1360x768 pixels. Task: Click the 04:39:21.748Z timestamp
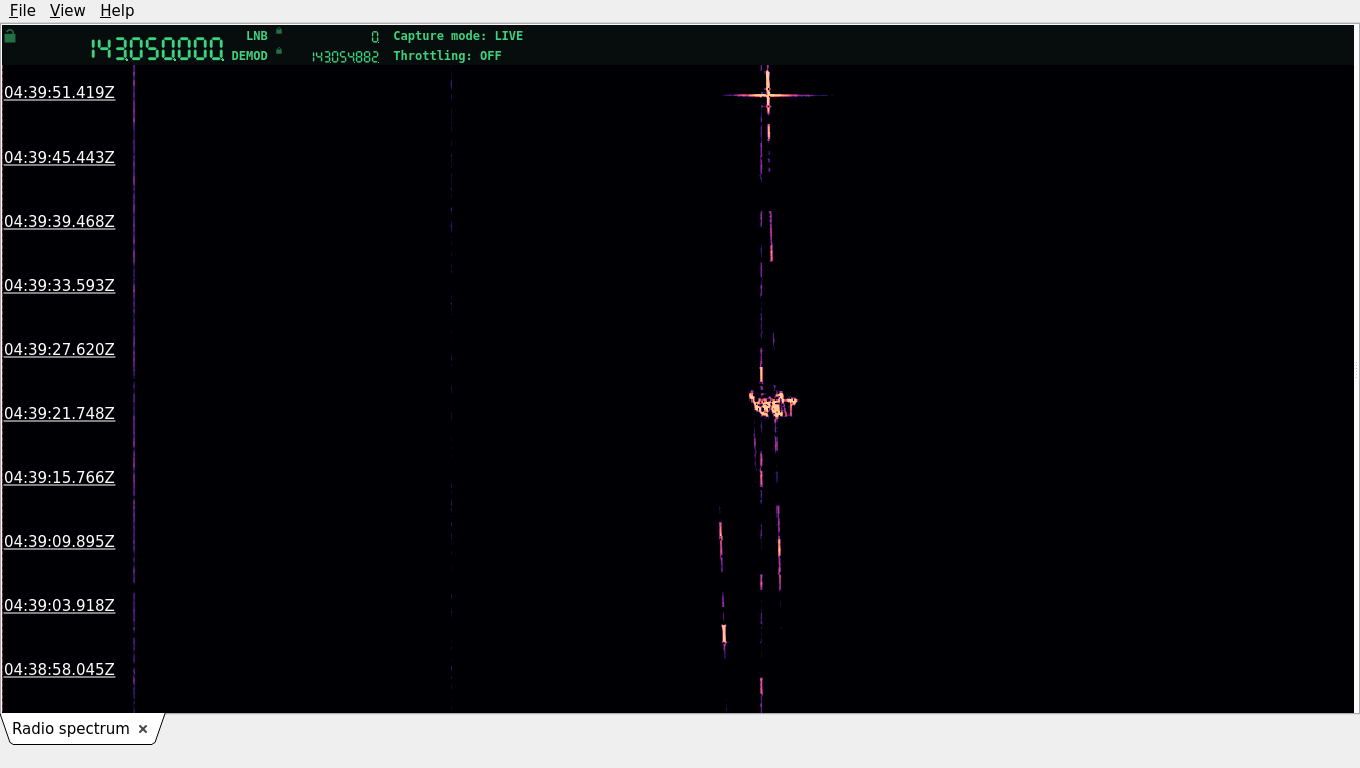click(59, 413)
